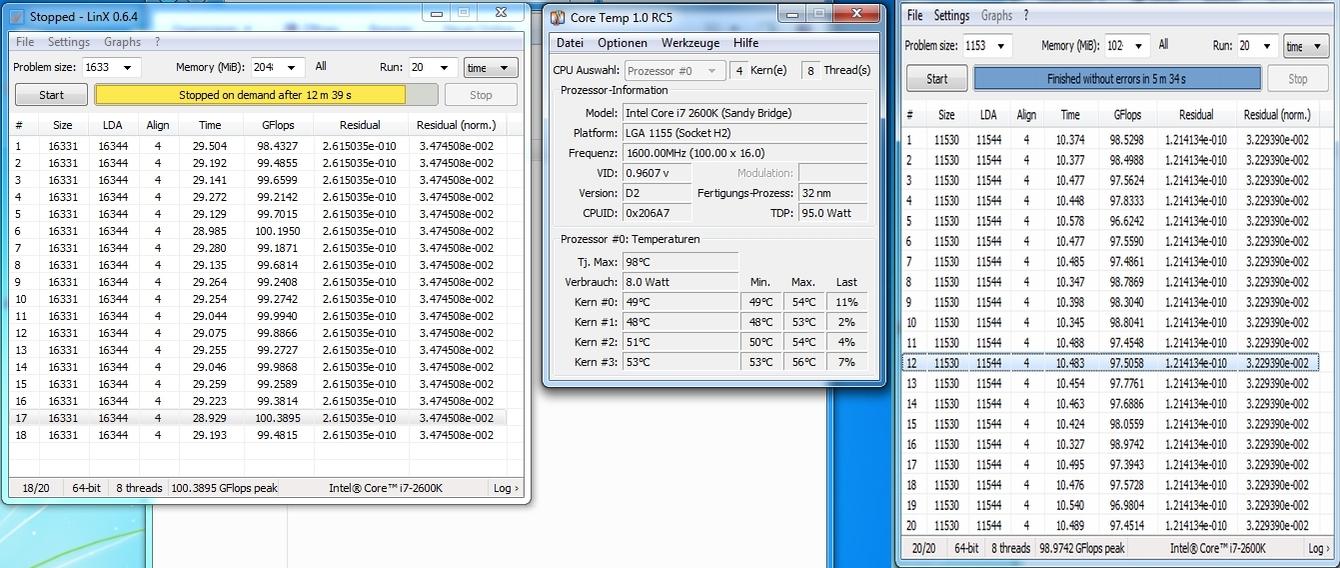Screen dimensions: 1340x568
Task: Click Start button in right LinX window
Action: [x=937, y=79]
